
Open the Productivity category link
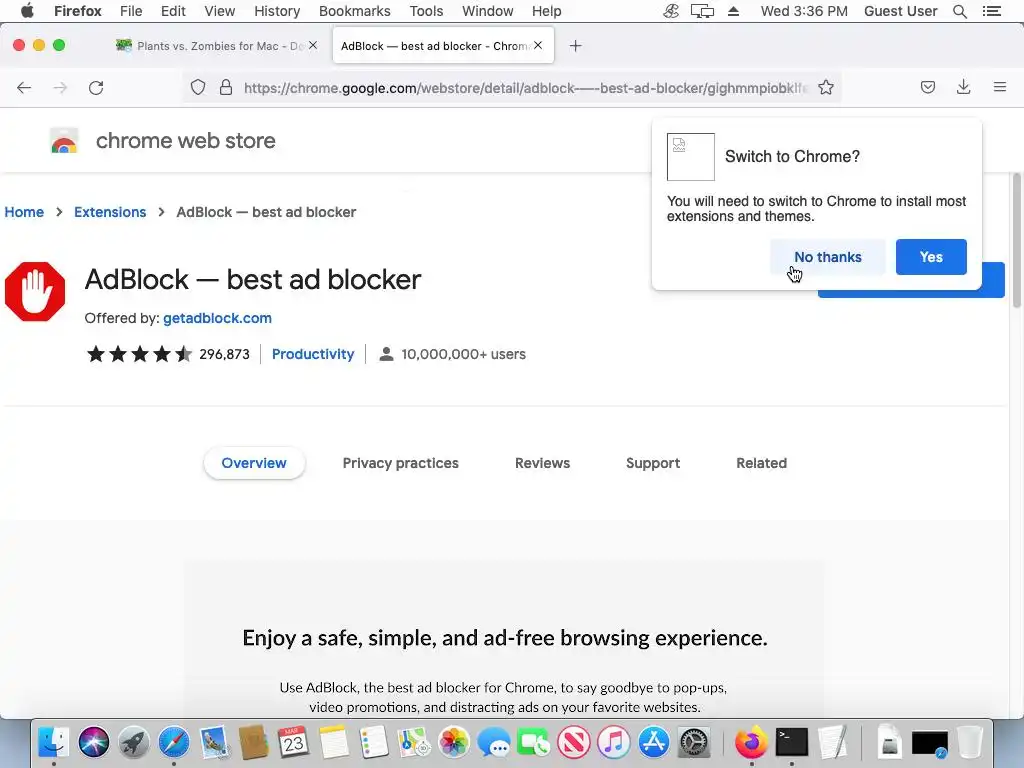point(313,354)
